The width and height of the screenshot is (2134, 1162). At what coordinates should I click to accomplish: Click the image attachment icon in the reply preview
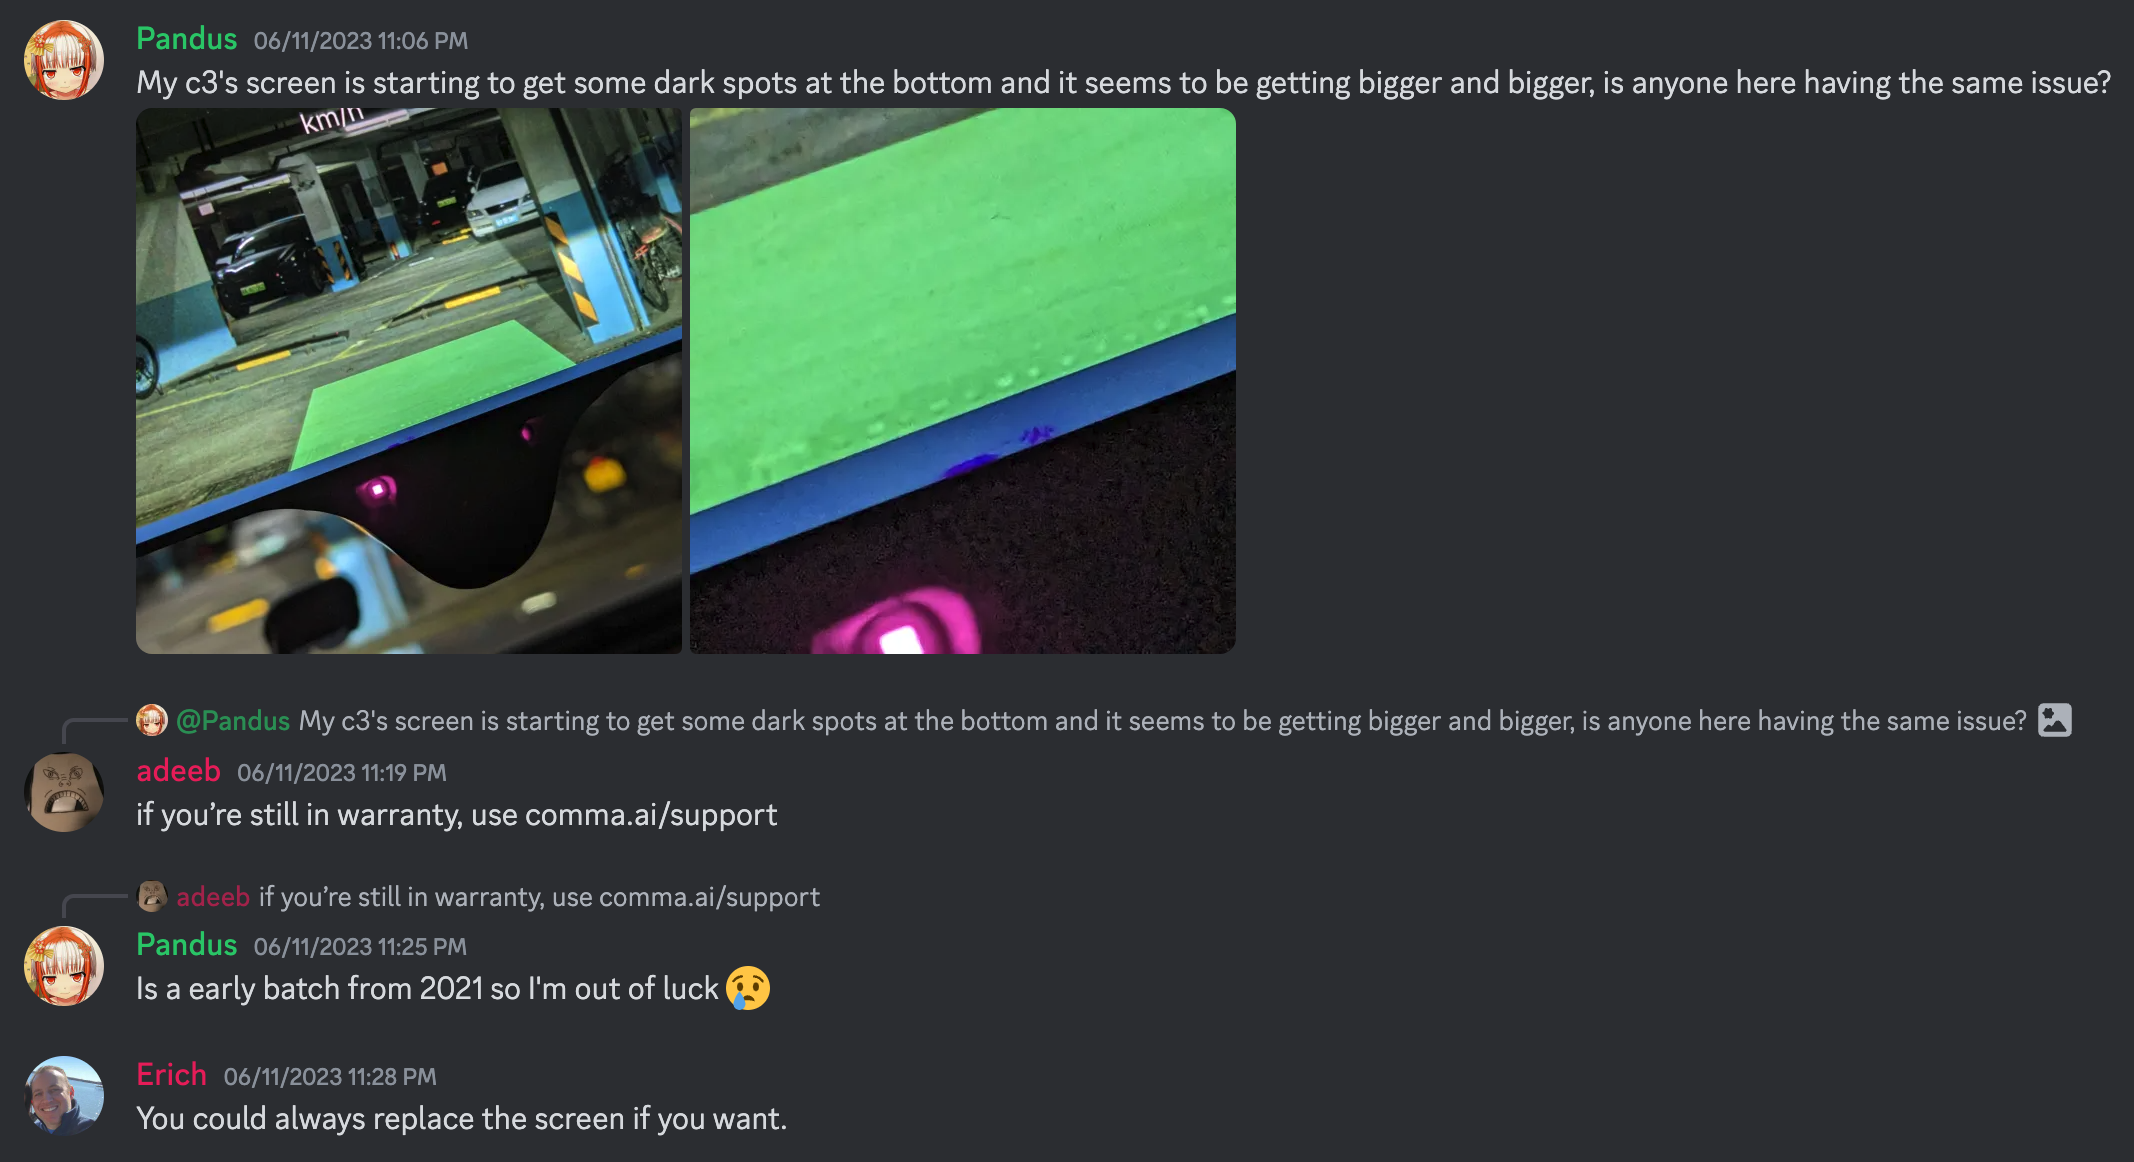point(2055,720)
